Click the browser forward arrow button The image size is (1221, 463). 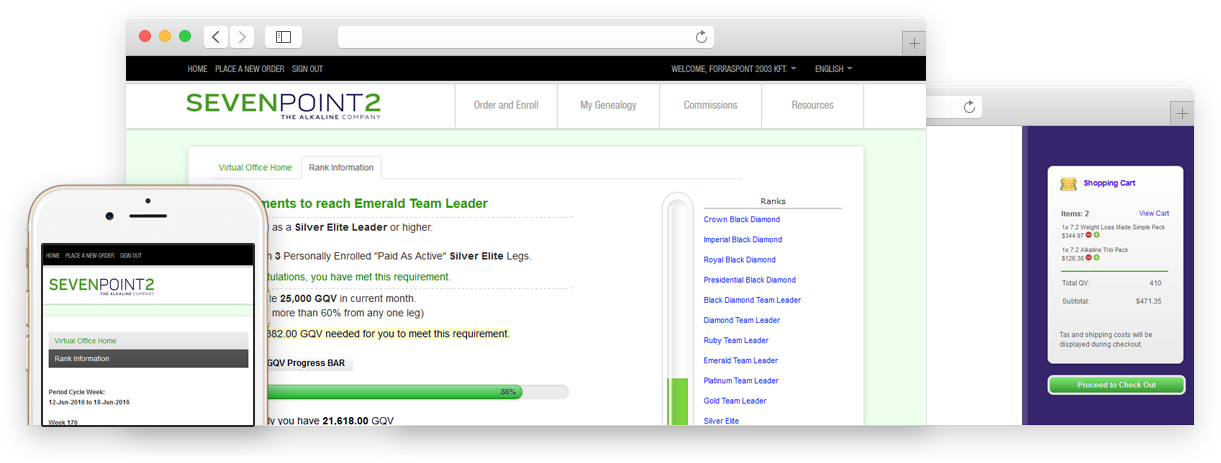point(242,37)
